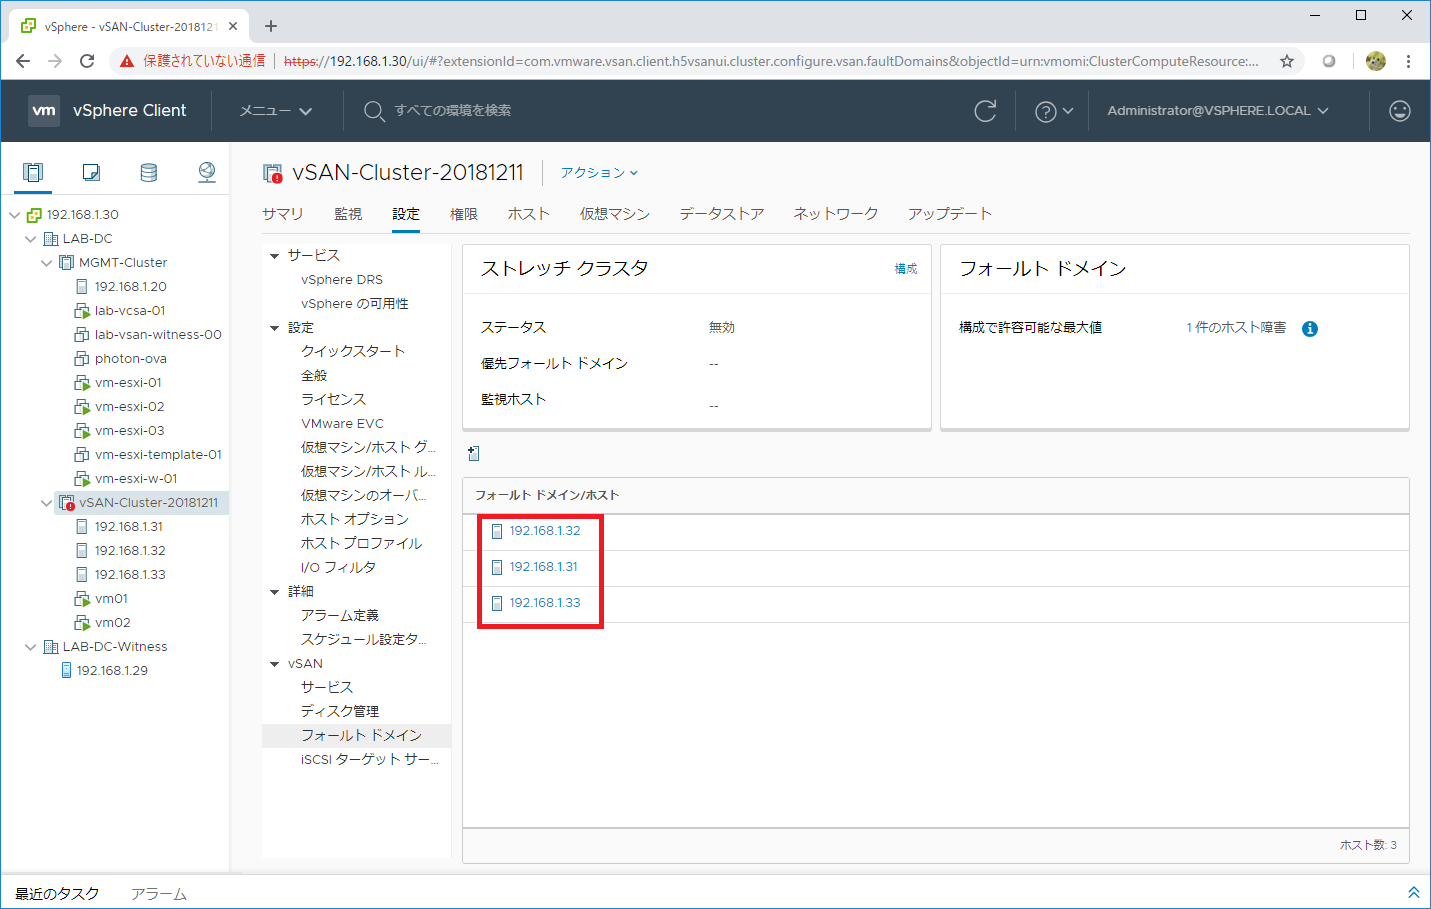1431x909 pixels.
Task: Collapse the 192.168.1.30 vCenter node
Action: tap(14, 215)
